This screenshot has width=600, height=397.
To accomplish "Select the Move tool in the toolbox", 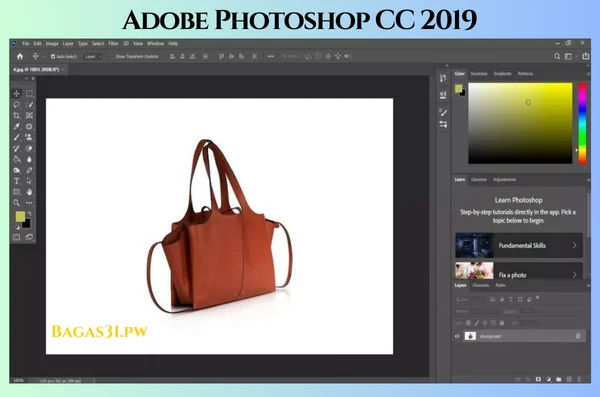I will click(x=16, y=93).
